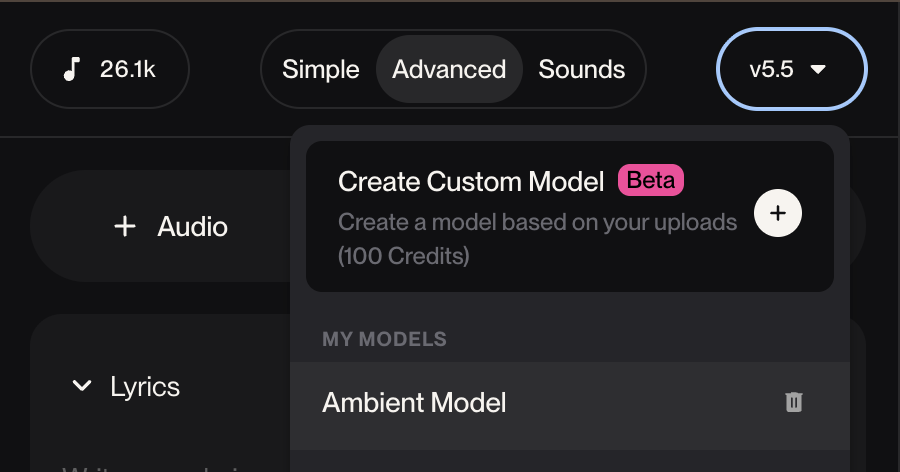The height and width of the screenshot is (472, 900).
Task: Click the caret arrow next to v5.5
Action: [818, 70]
